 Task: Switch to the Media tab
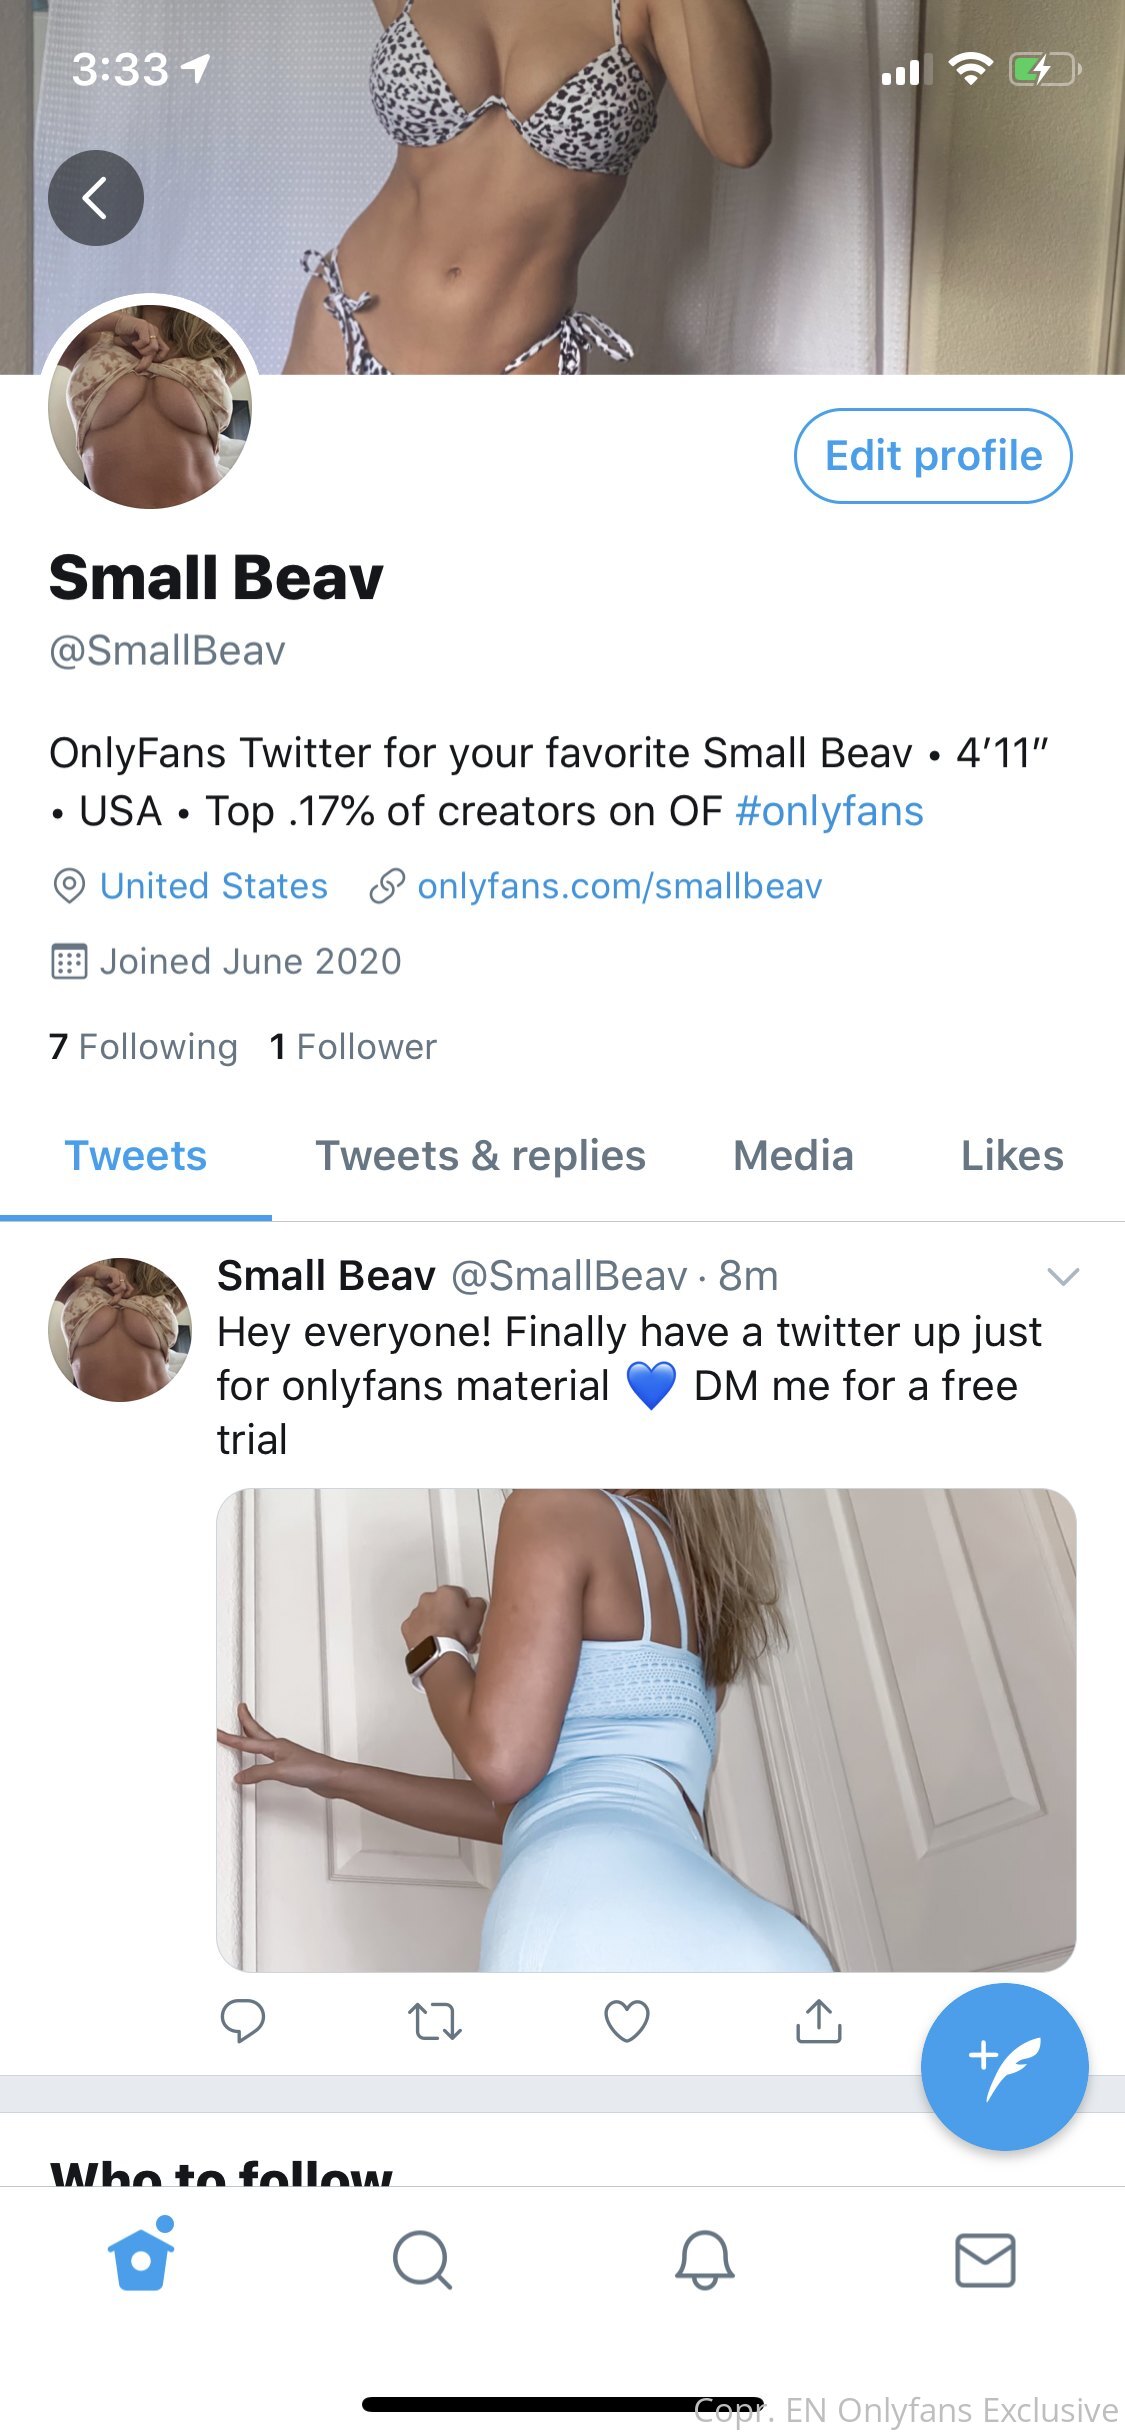[793, 1156]
